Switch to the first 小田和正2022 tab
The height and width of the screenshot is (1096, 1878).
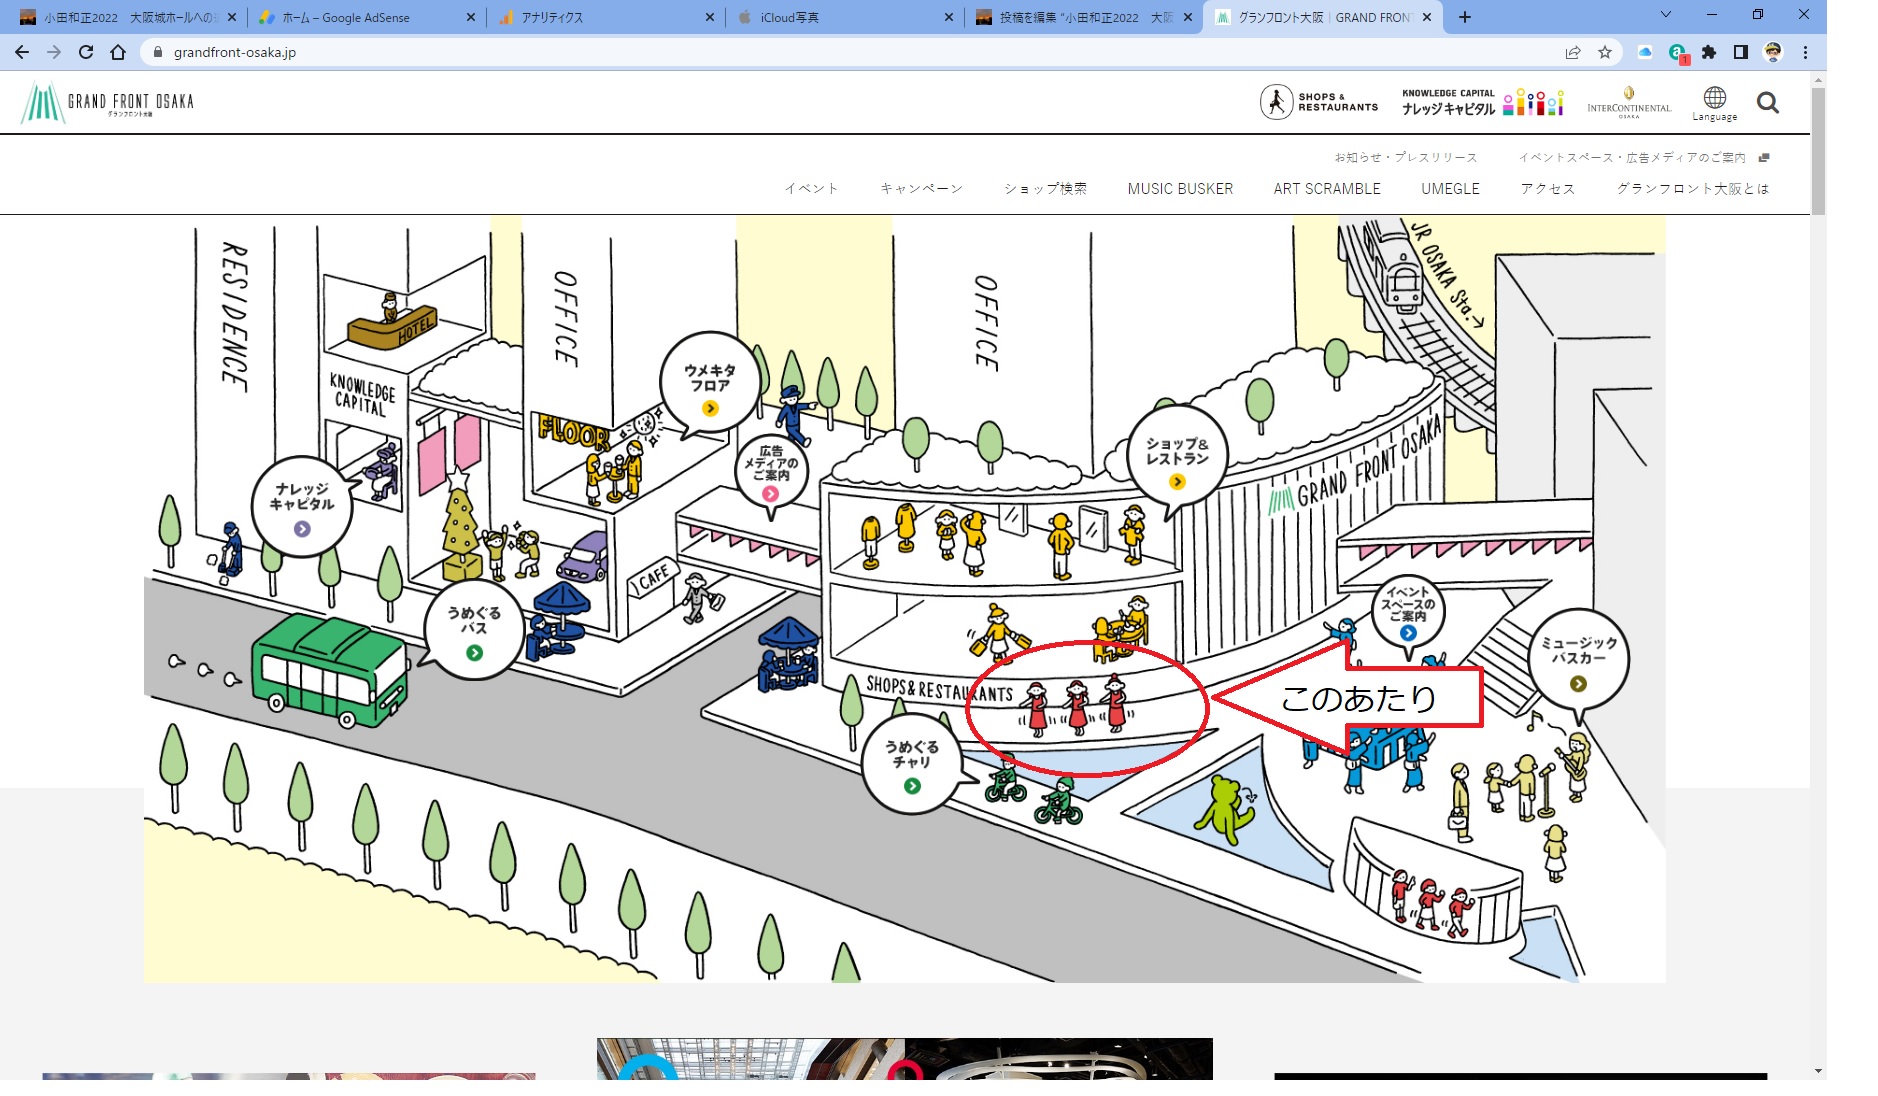(x=130, y=17)
